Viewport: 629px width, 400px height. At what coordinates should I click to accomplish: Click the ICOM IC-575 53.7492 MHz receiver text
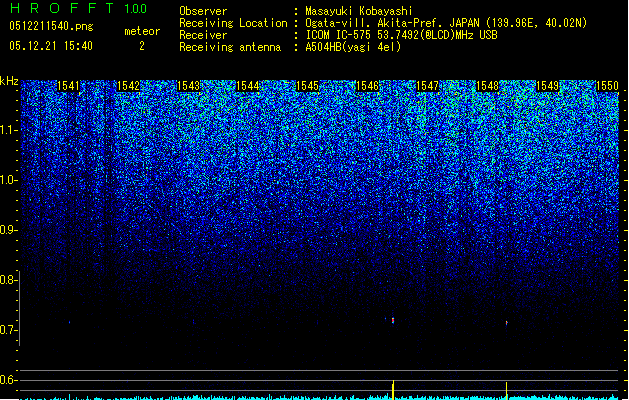click(x=402, y=35)
